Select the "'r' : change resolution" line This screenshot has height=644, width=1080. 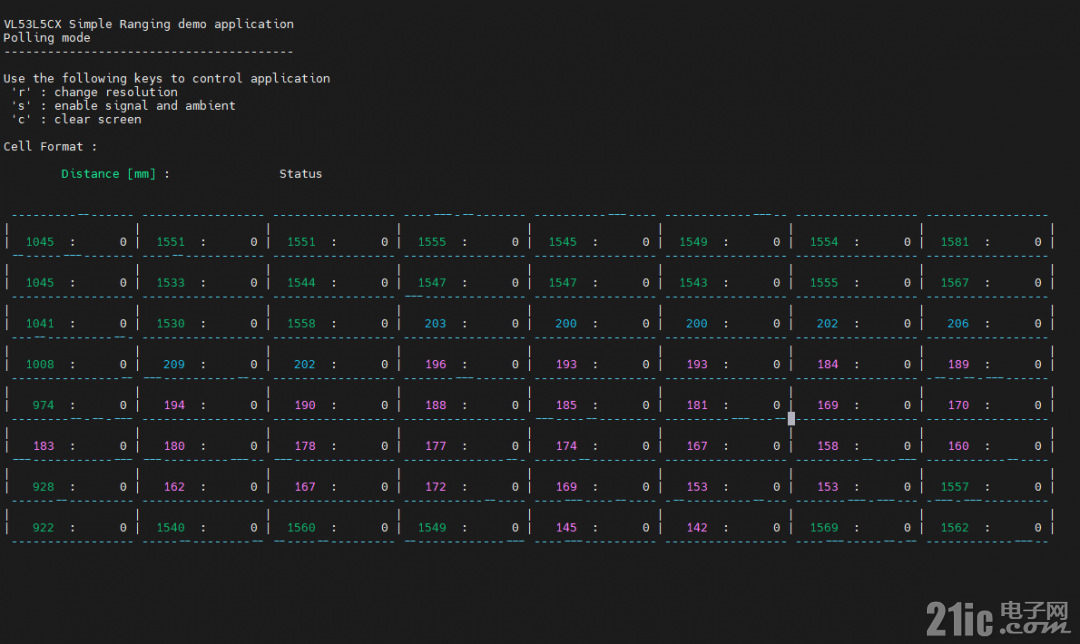pyautogui.click(x=94, y=92)
